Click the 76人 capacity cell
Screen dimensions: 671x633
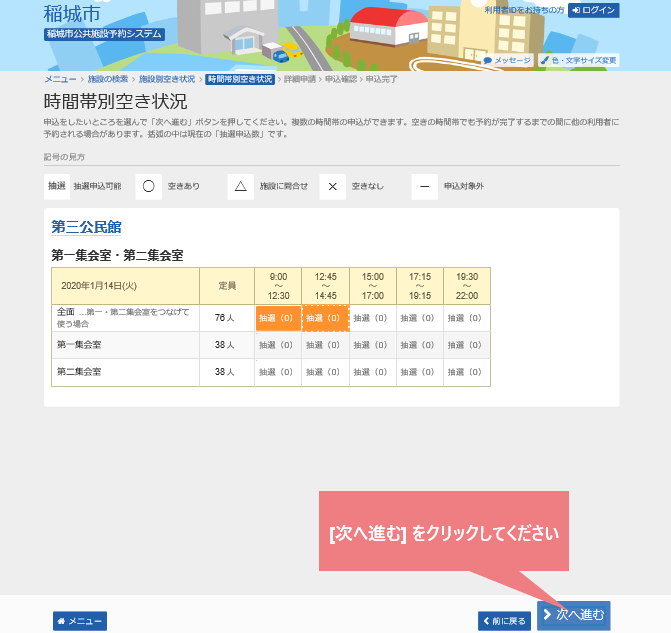click(227, 318)
